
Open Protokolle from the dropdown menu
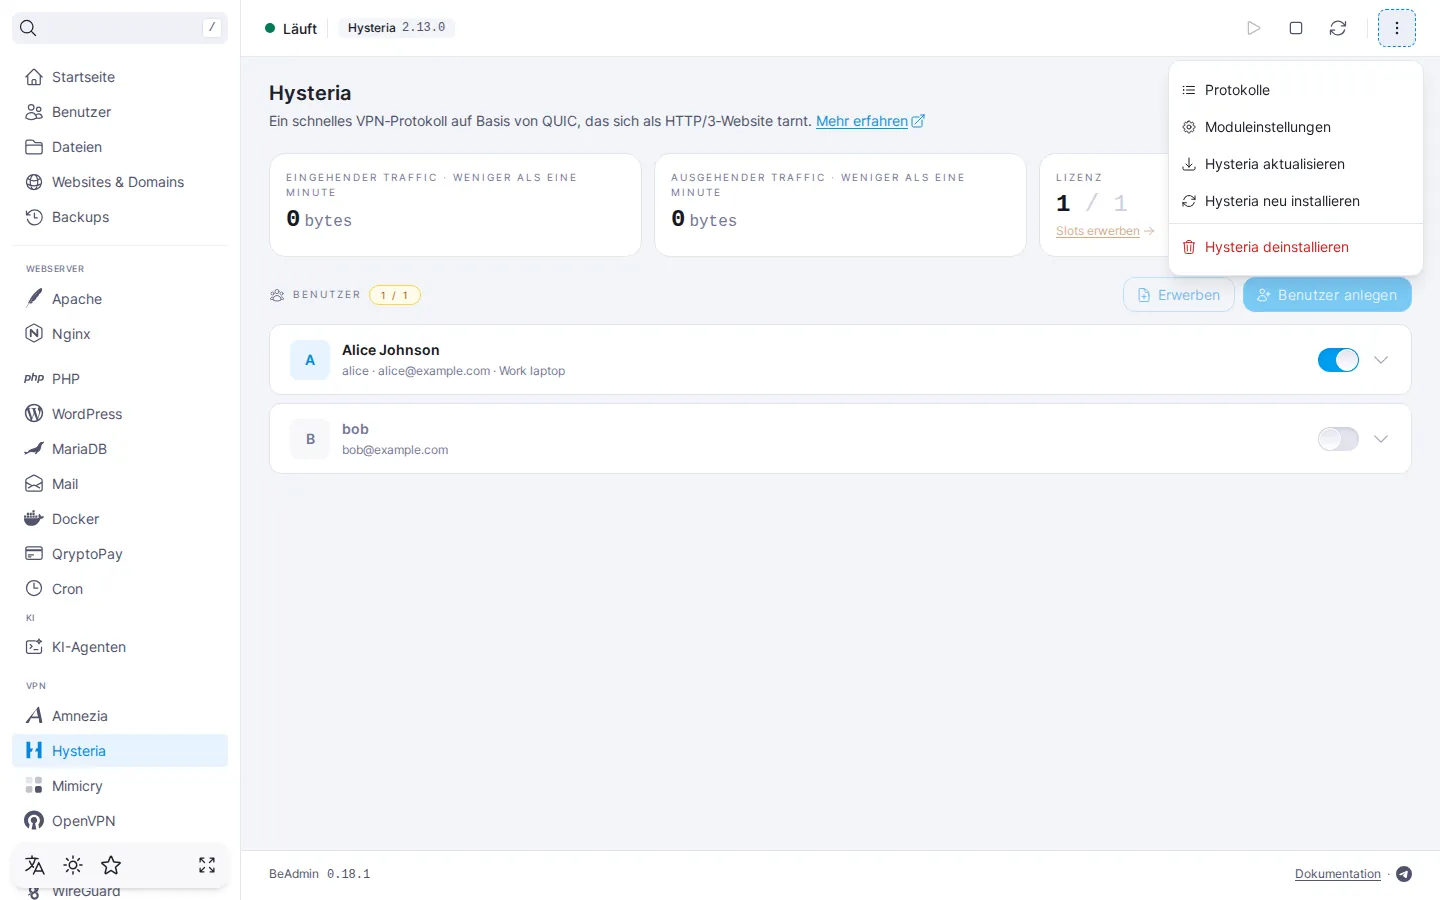pyautogui.click(x=1296, y=90)
